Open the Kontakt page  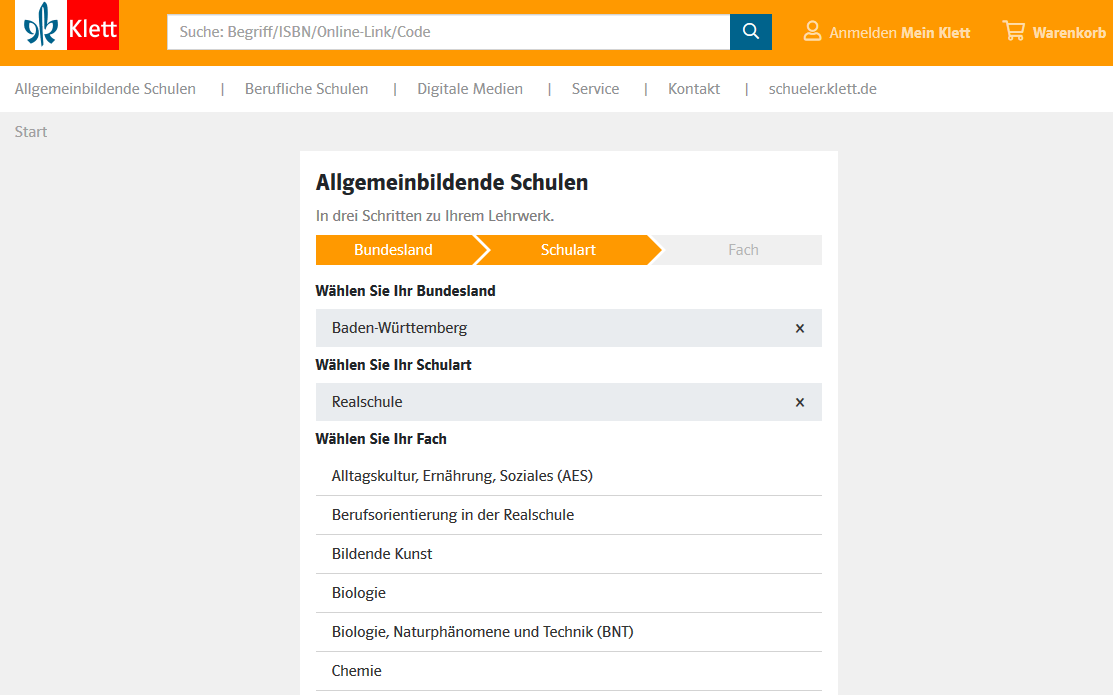click(x=694, y=89)
